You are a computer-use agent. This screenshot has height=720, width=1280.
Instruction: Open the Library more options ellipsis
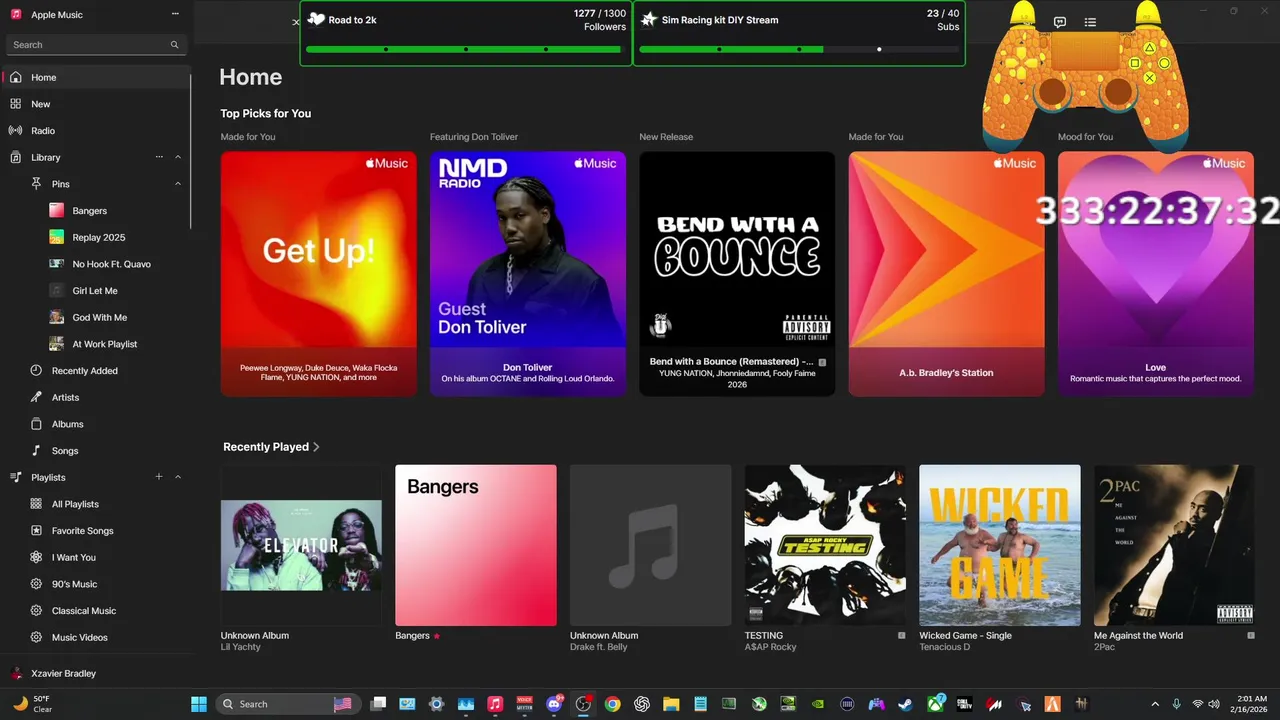click(x=159, y=157)
